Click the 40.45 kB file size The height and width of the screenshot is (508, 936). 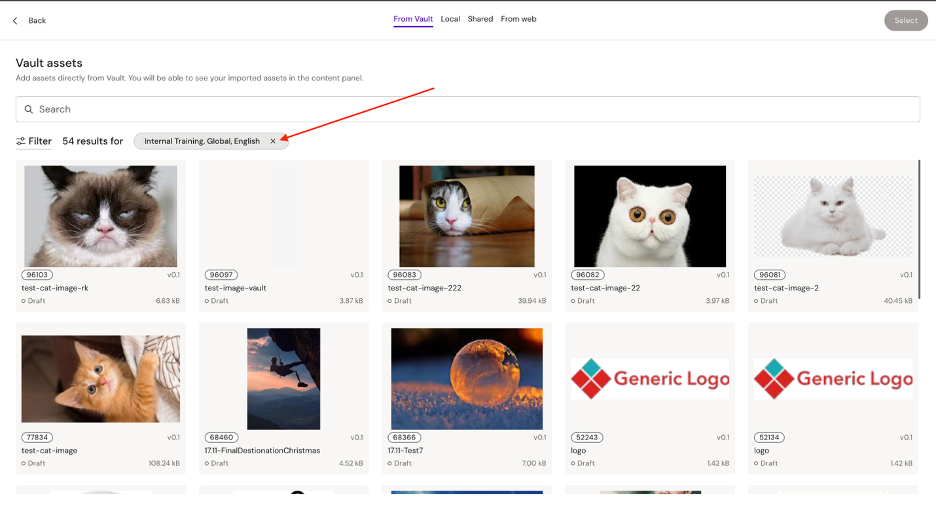898,301
